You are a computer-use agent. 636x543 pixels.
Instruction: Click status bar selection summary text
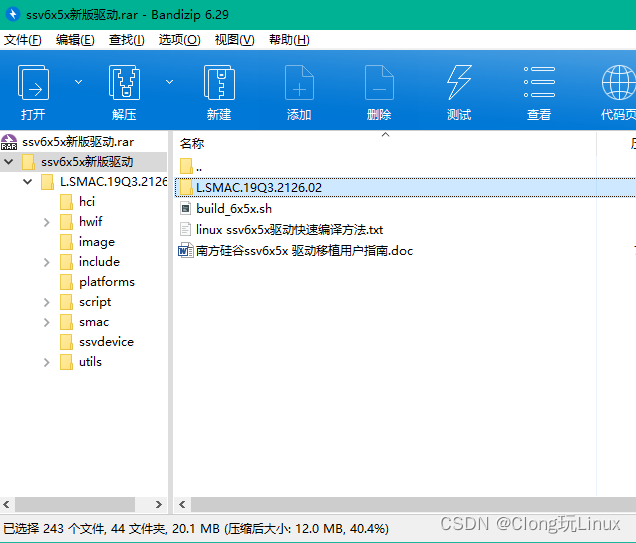pyautogui.click(x=196, y=528)
